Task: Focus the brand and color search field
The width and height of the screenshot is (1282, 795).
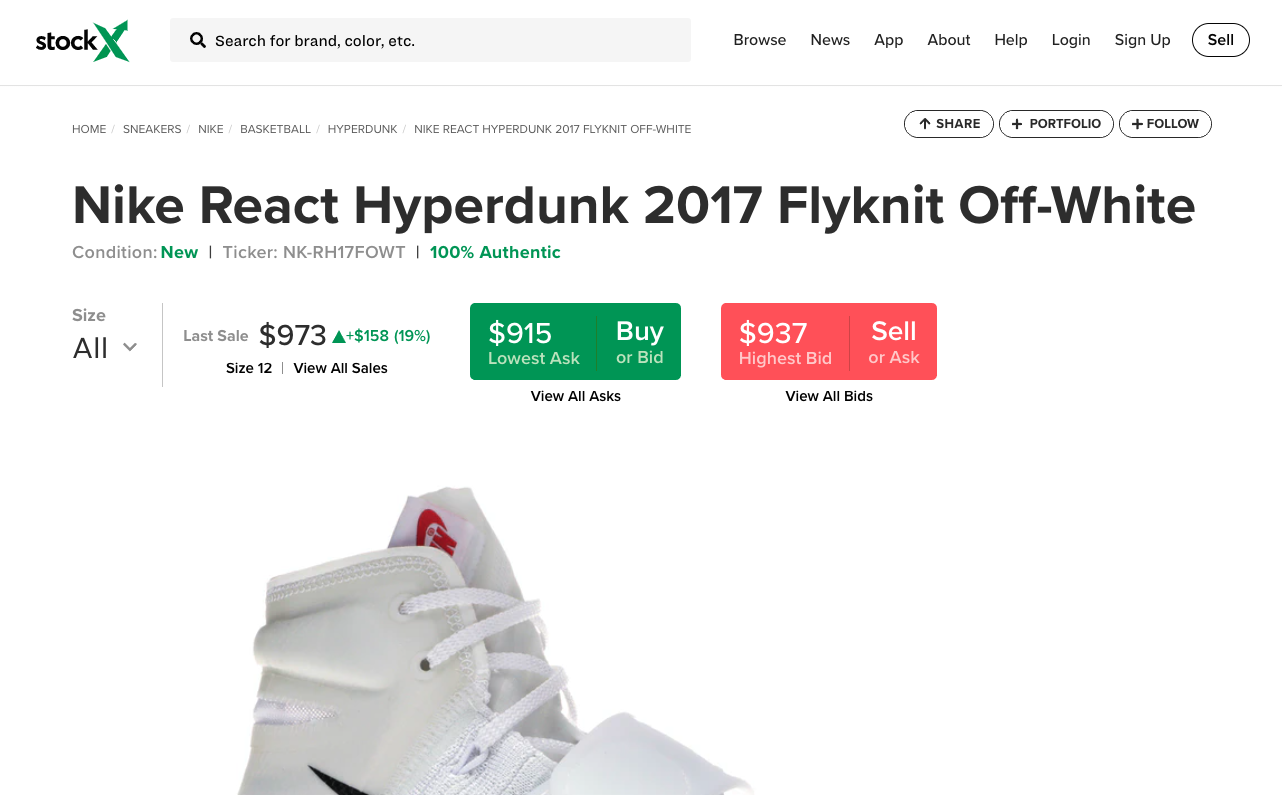Action: (x=430, y=40)
